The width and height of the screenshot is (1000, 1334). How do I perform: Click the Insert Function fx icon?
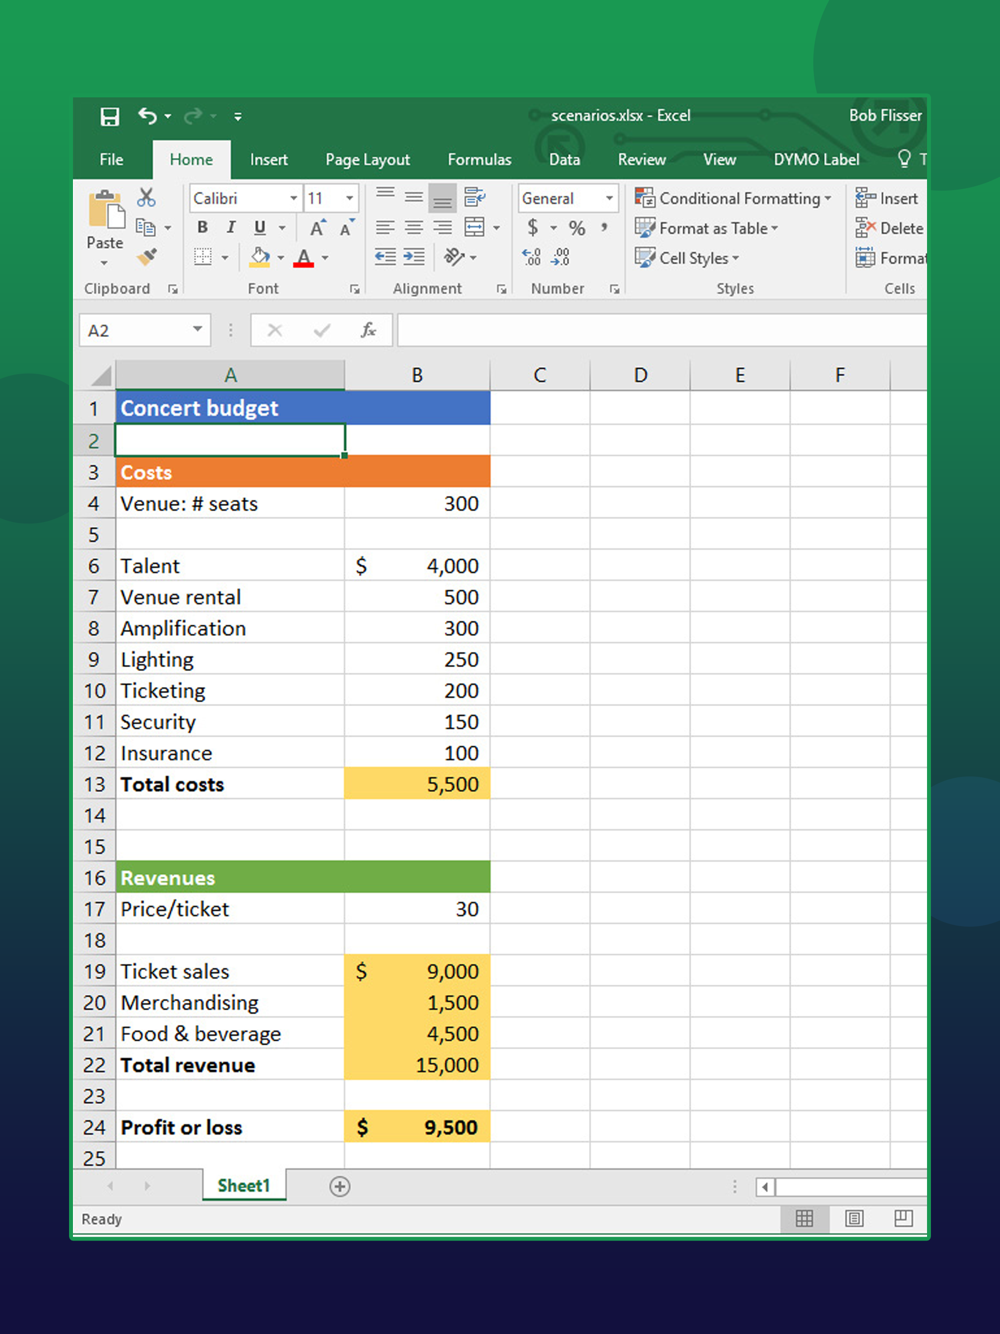coord(369,330)
